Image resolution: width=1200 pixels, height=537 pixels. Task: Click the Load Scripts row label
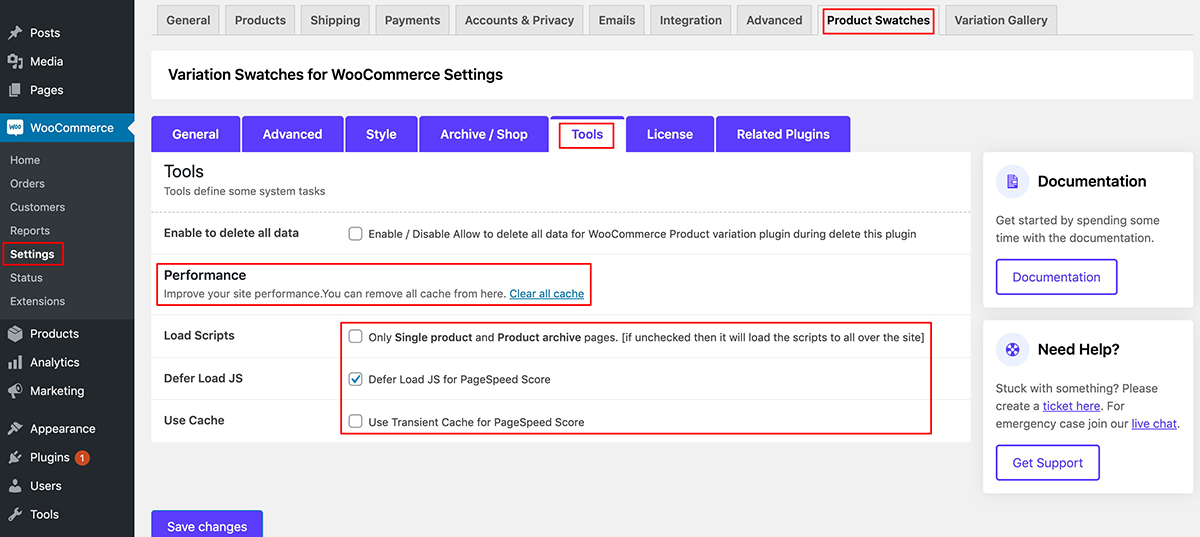point(199,336)
